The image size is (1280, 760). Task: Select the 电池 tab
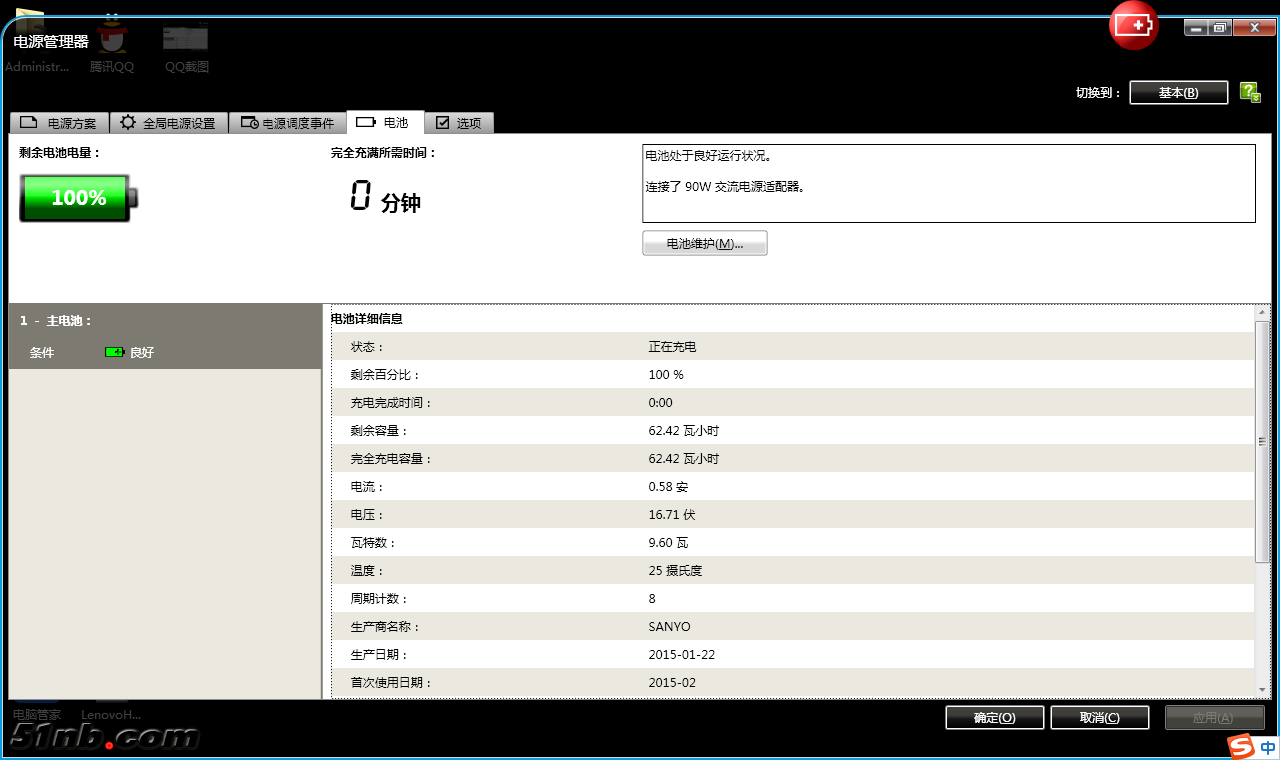pyautogui.click(x=385, y=122)
